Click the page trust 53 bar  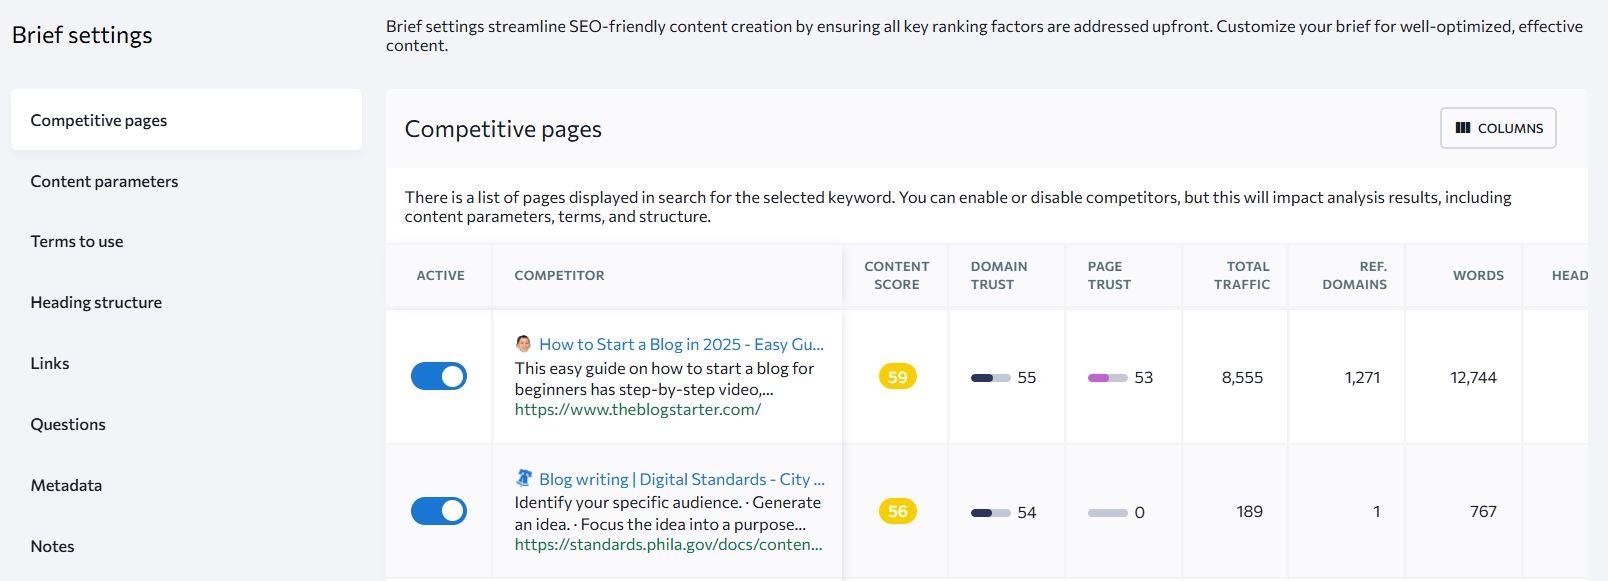pyautogui.click(x=1108, y=378)
